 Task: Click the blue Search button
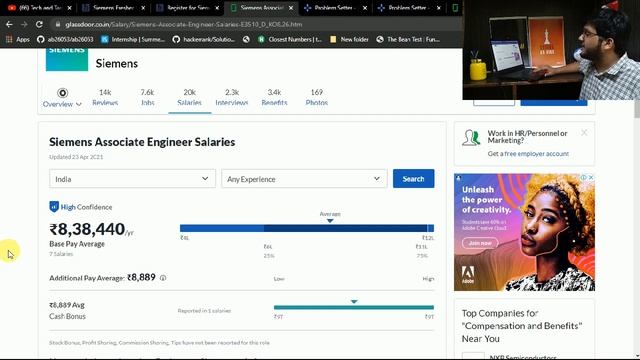pos(413,179)
